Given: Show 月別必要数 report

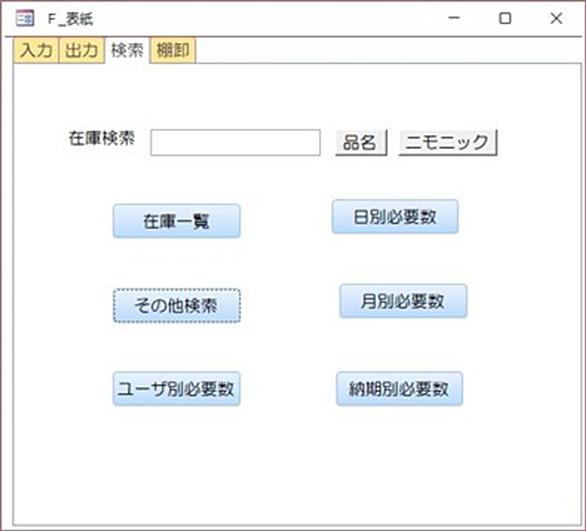Looking at the screenshot, I should [403, 301].
